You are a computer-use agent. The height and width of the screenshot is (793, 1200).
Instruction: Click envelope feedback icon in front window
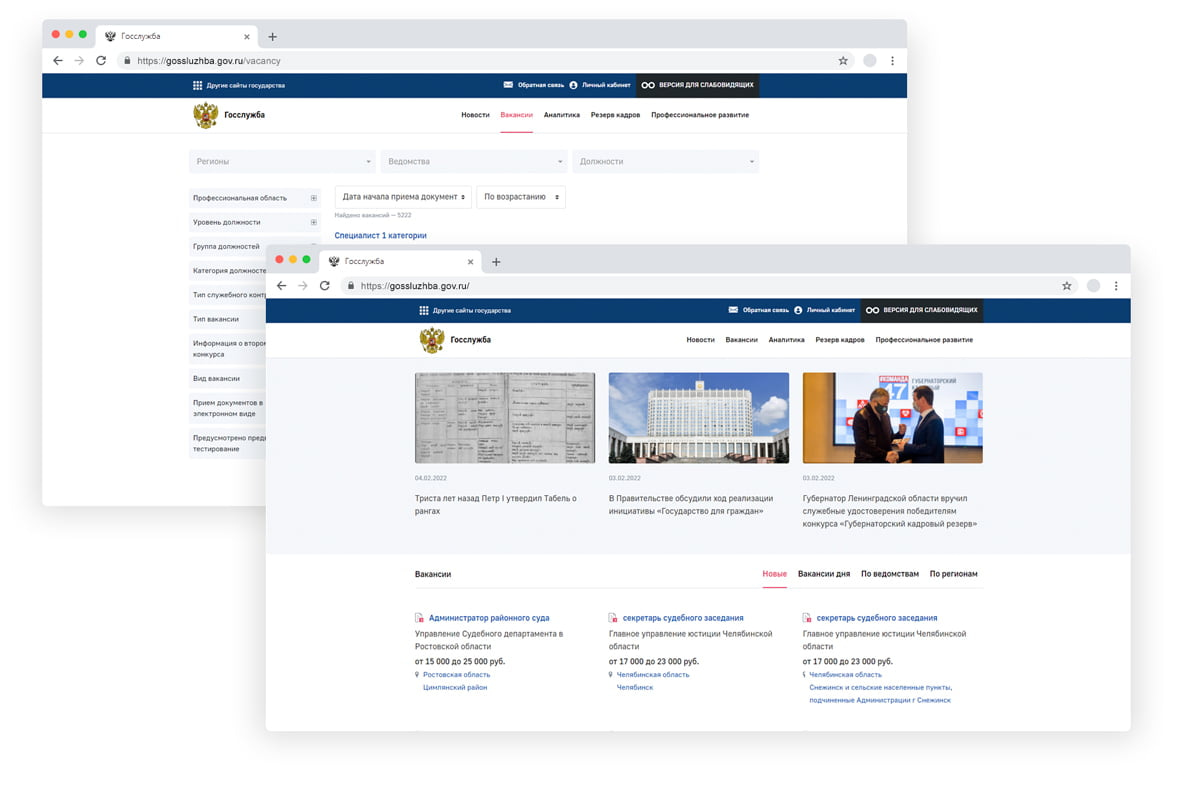pos(733,310)
